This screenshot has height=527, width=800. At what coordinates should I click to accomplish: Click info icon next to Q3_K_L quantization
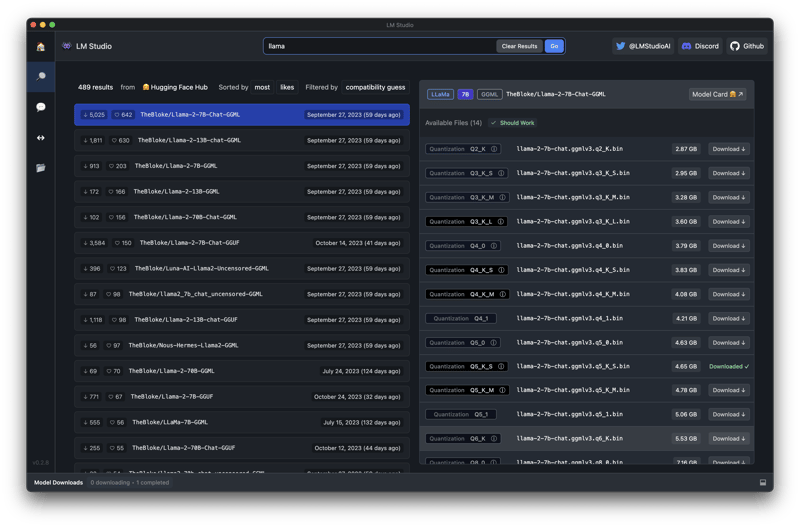[501, 221]
